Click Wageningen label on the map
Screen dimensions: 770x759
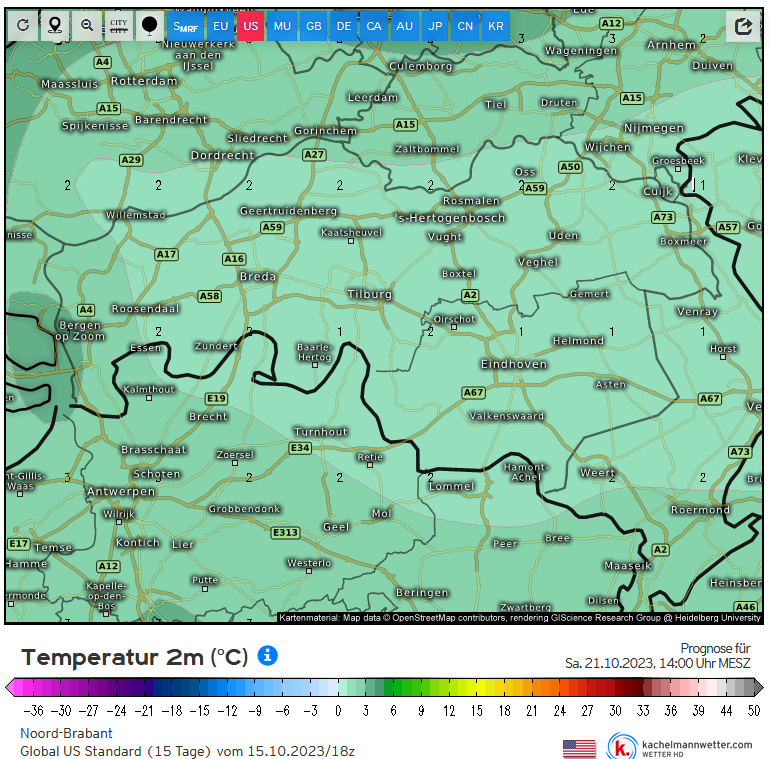(581, 51)
